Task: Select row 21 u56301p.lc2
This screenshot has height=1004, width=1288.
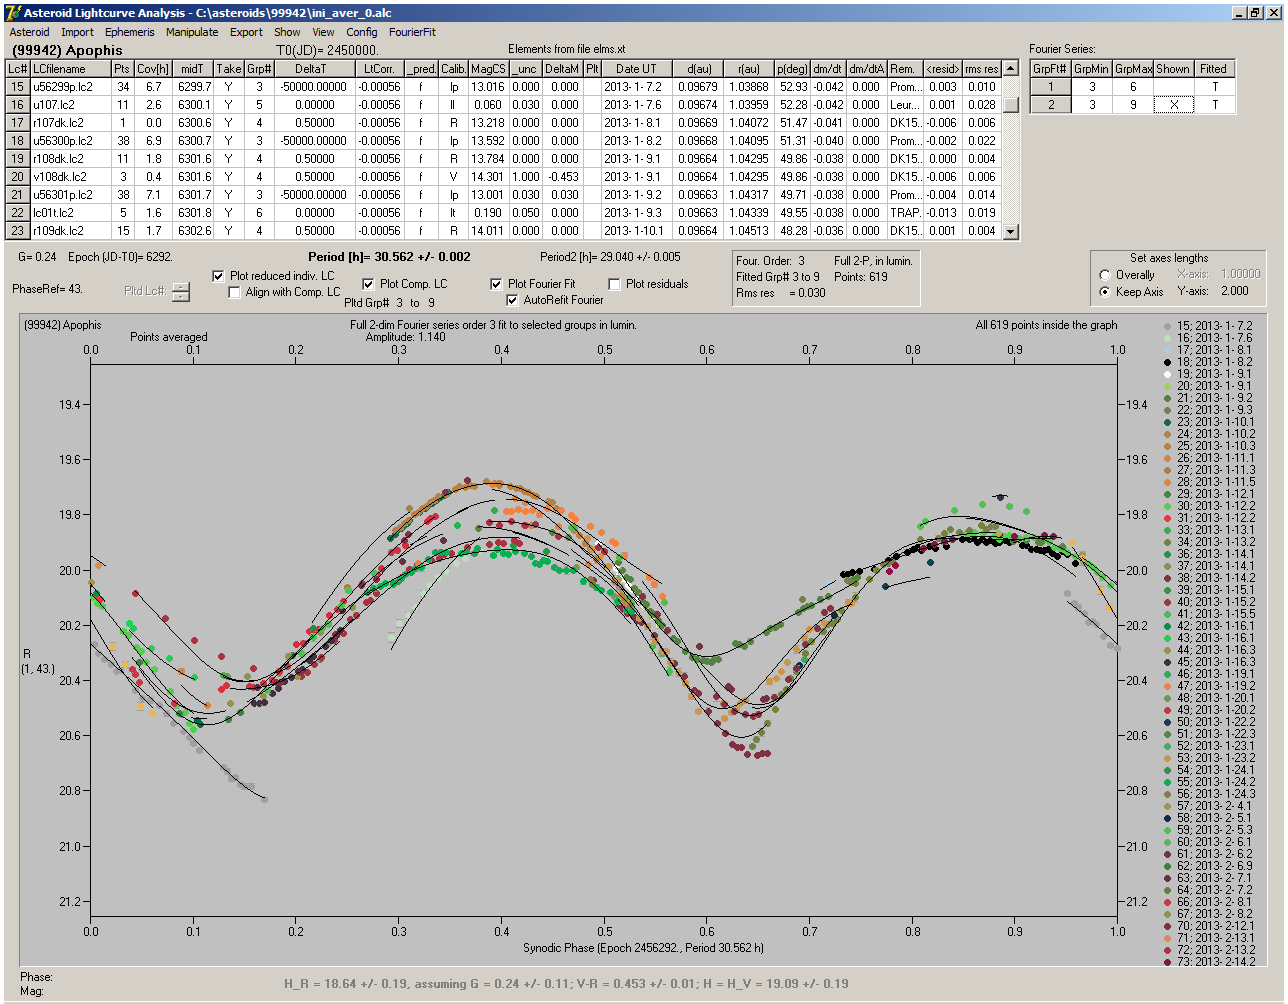Action: point(504,195)
